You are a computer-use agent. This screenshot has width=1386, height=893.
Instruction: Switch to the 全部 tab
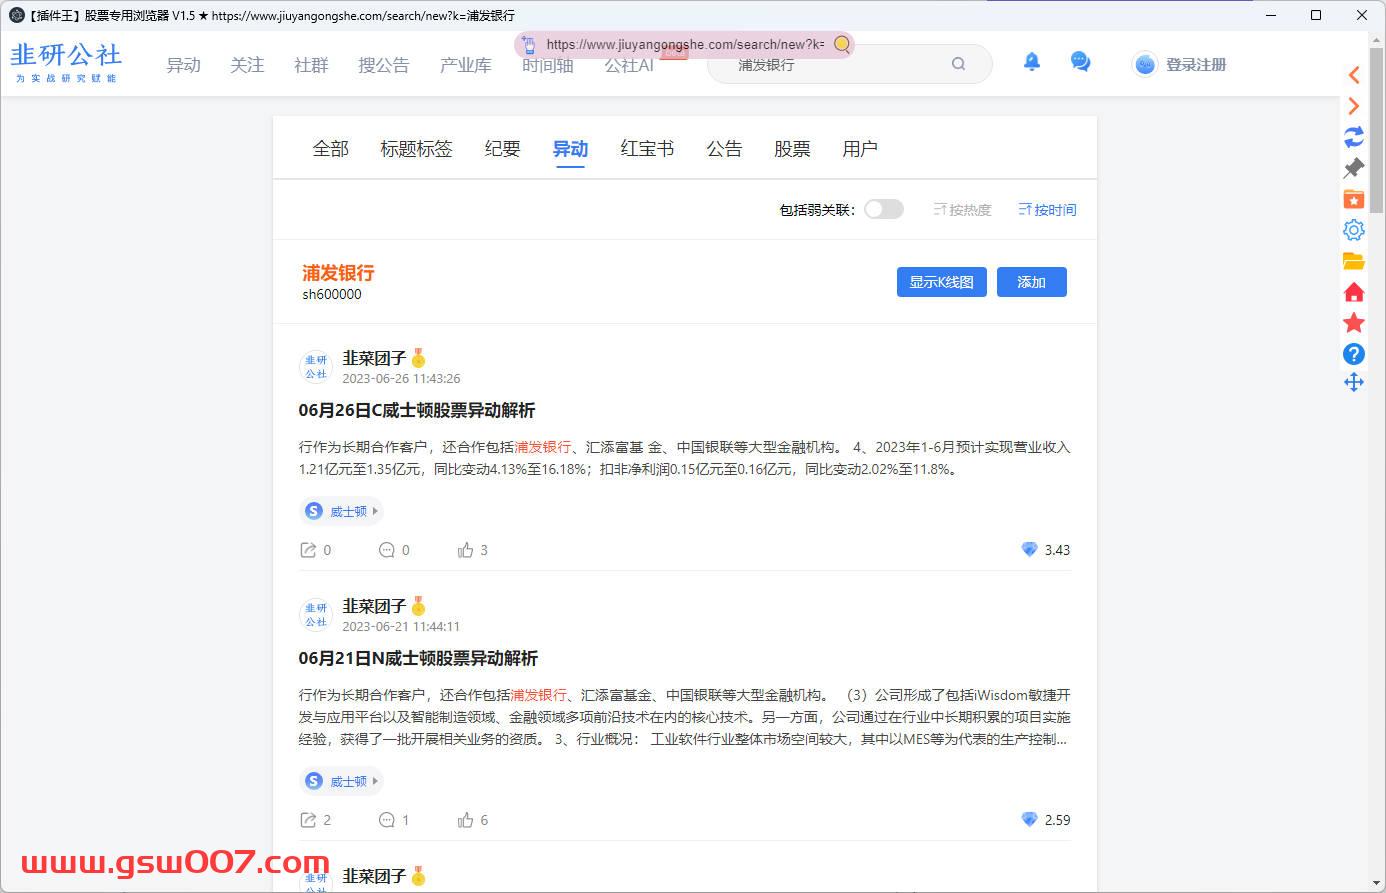tap(331, 149)
